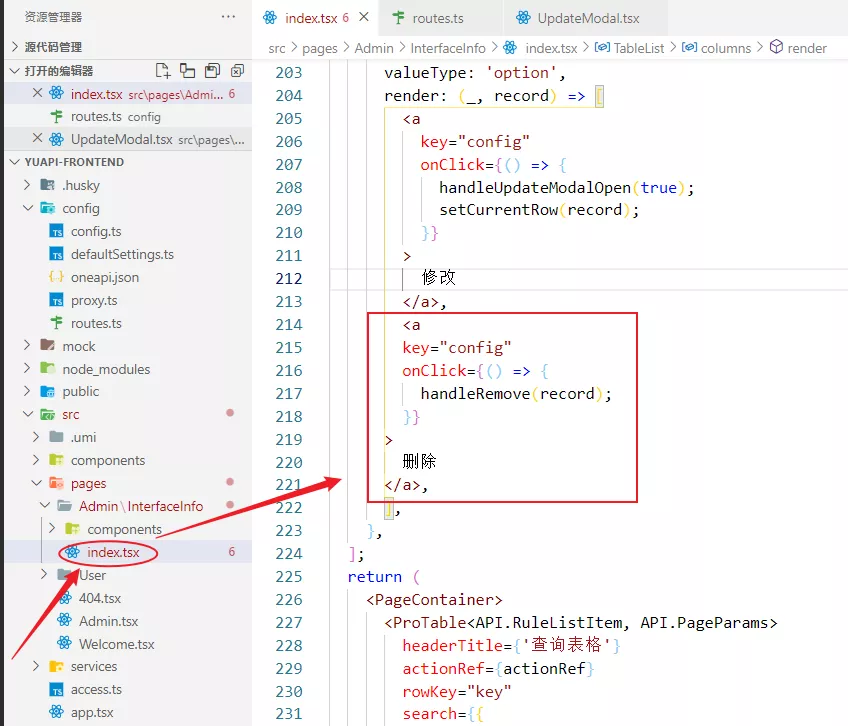This screenshot has height=726, width=848.
Task: Close UpdateModal.tsx in the open editors list
Action: tap(37, 138)
